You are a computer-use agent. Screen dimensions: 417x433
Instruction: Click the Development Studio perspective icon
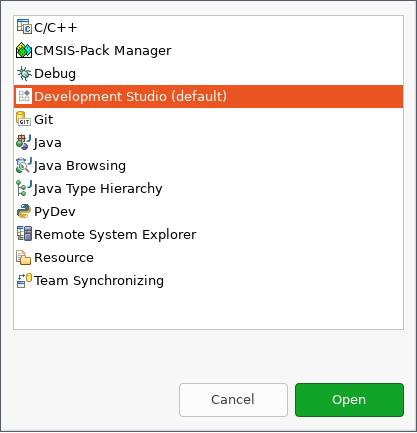(x=24, y=96)
